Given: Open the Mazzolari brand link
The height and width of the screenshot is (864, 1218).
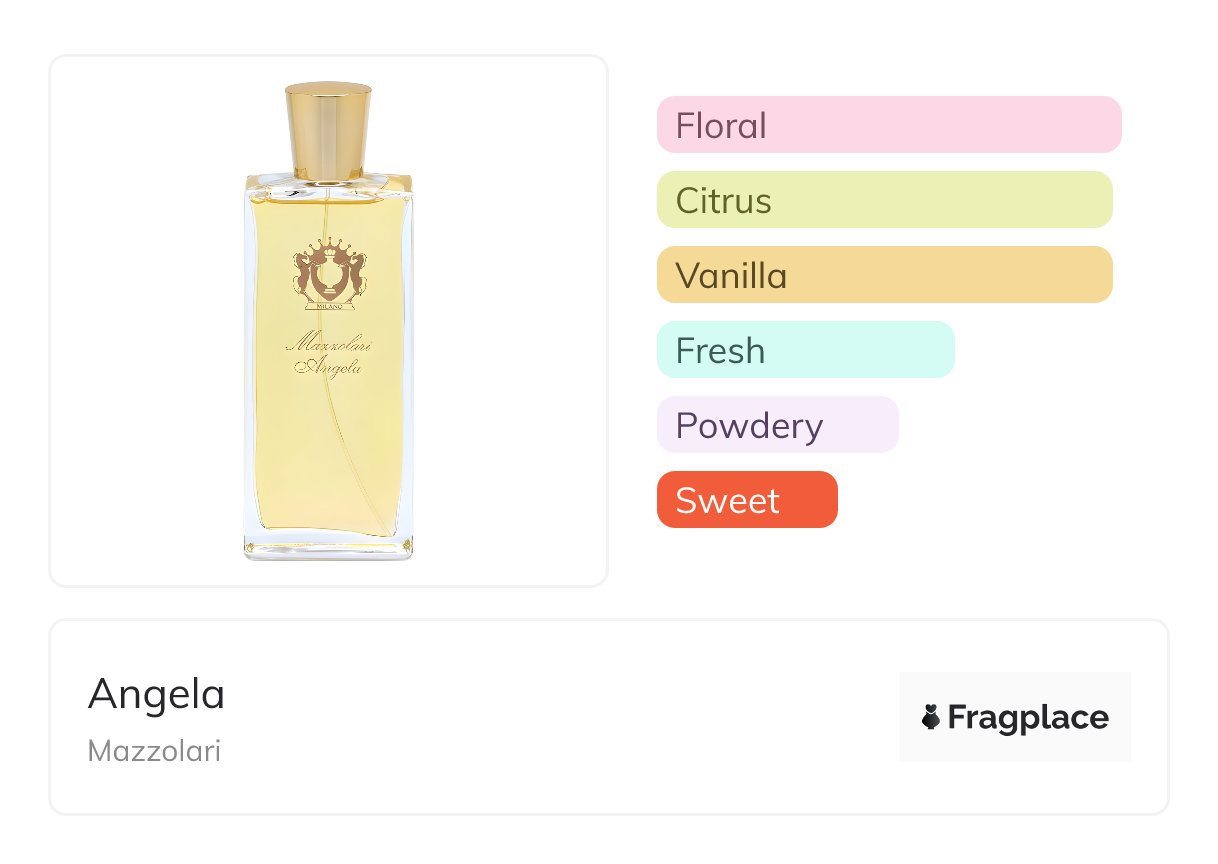Looking at the screenshot, I should pyautogui.click(x=154, y=751).
